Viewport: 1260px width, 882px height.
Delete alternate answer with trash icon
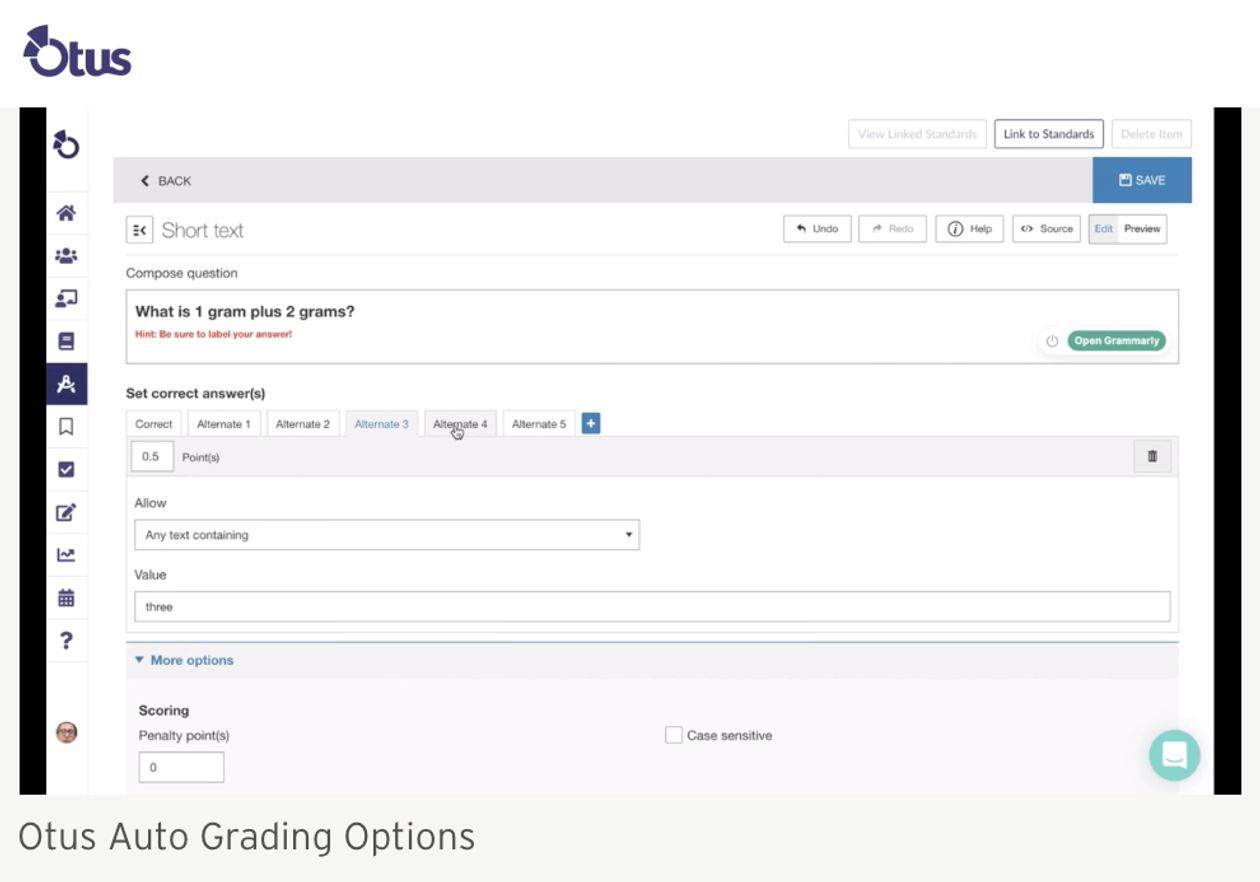coord(1152,456)
